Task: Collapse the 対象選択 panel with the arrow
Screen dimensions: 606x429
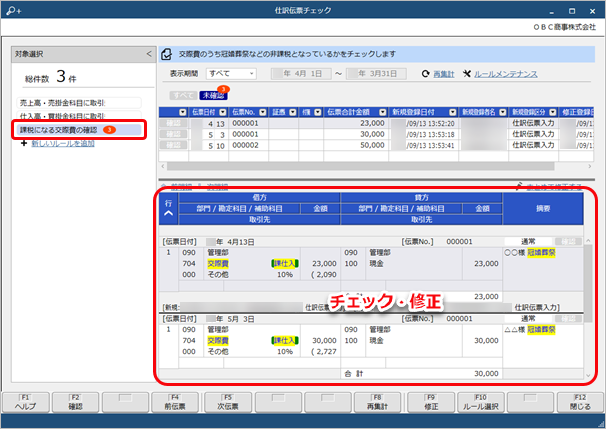Action: (149, 54)
